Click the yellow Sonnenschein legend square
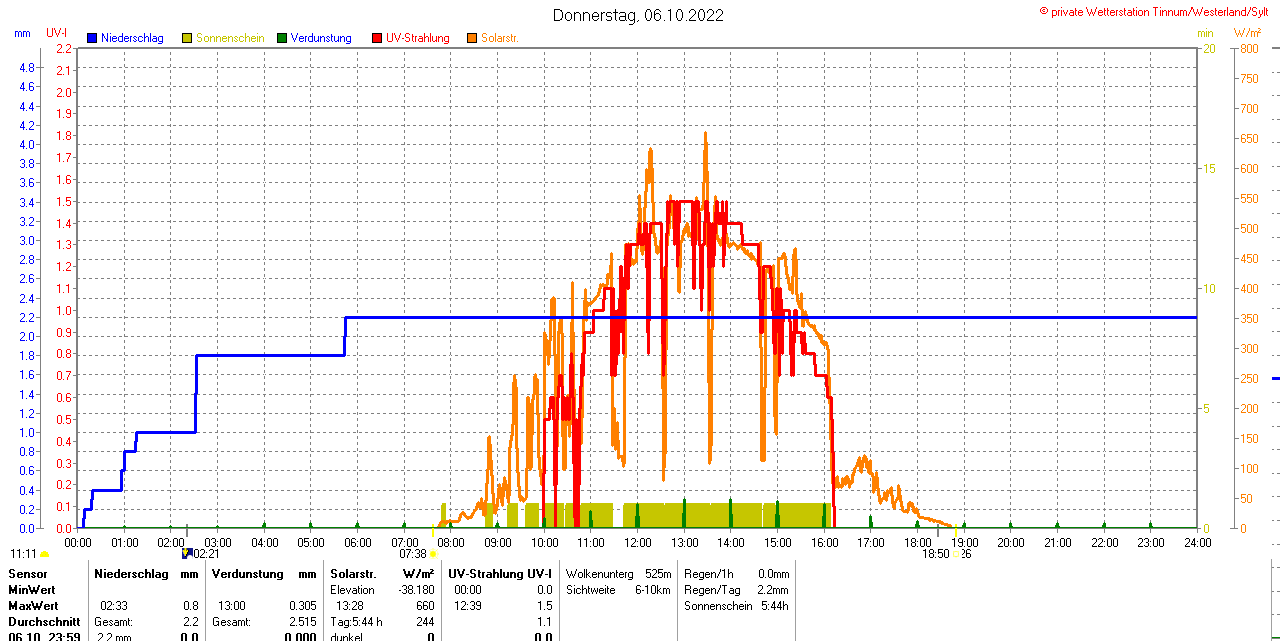 (x=187, y=38)
